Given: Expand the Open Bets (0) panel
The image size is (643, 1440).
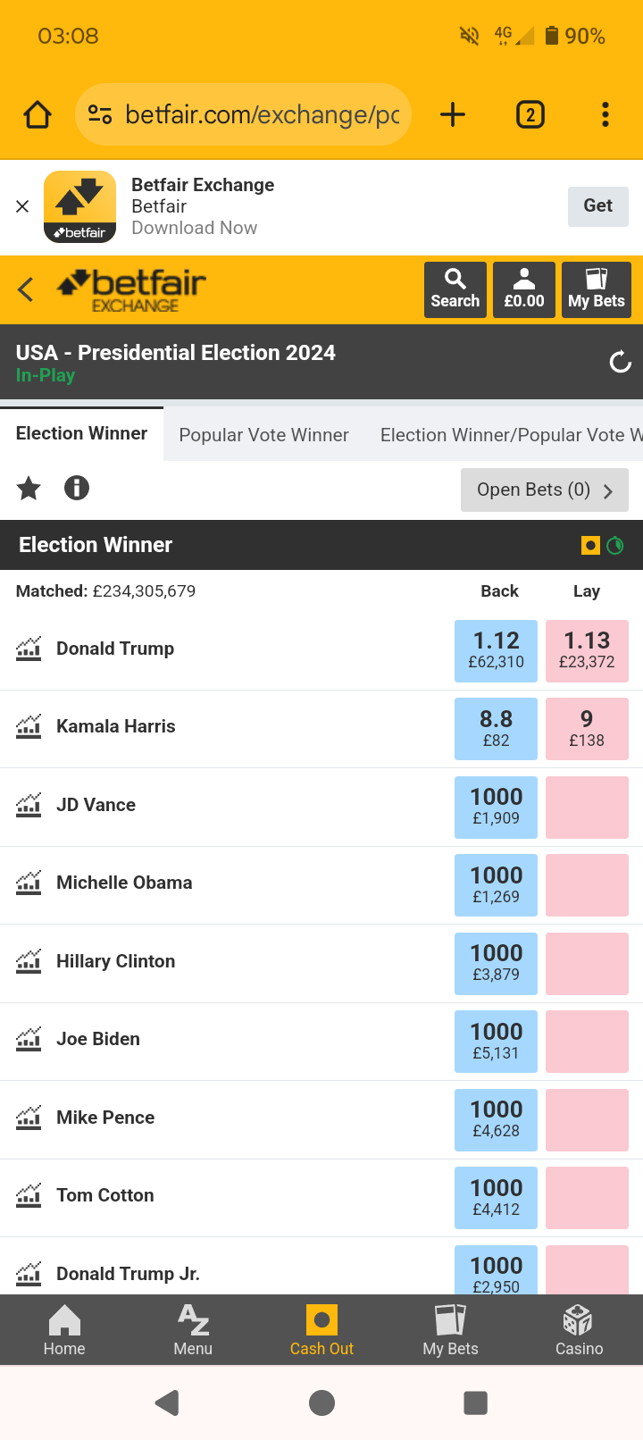Looking at the screenshot, I should pyautogui.click(x=544, y=490).
